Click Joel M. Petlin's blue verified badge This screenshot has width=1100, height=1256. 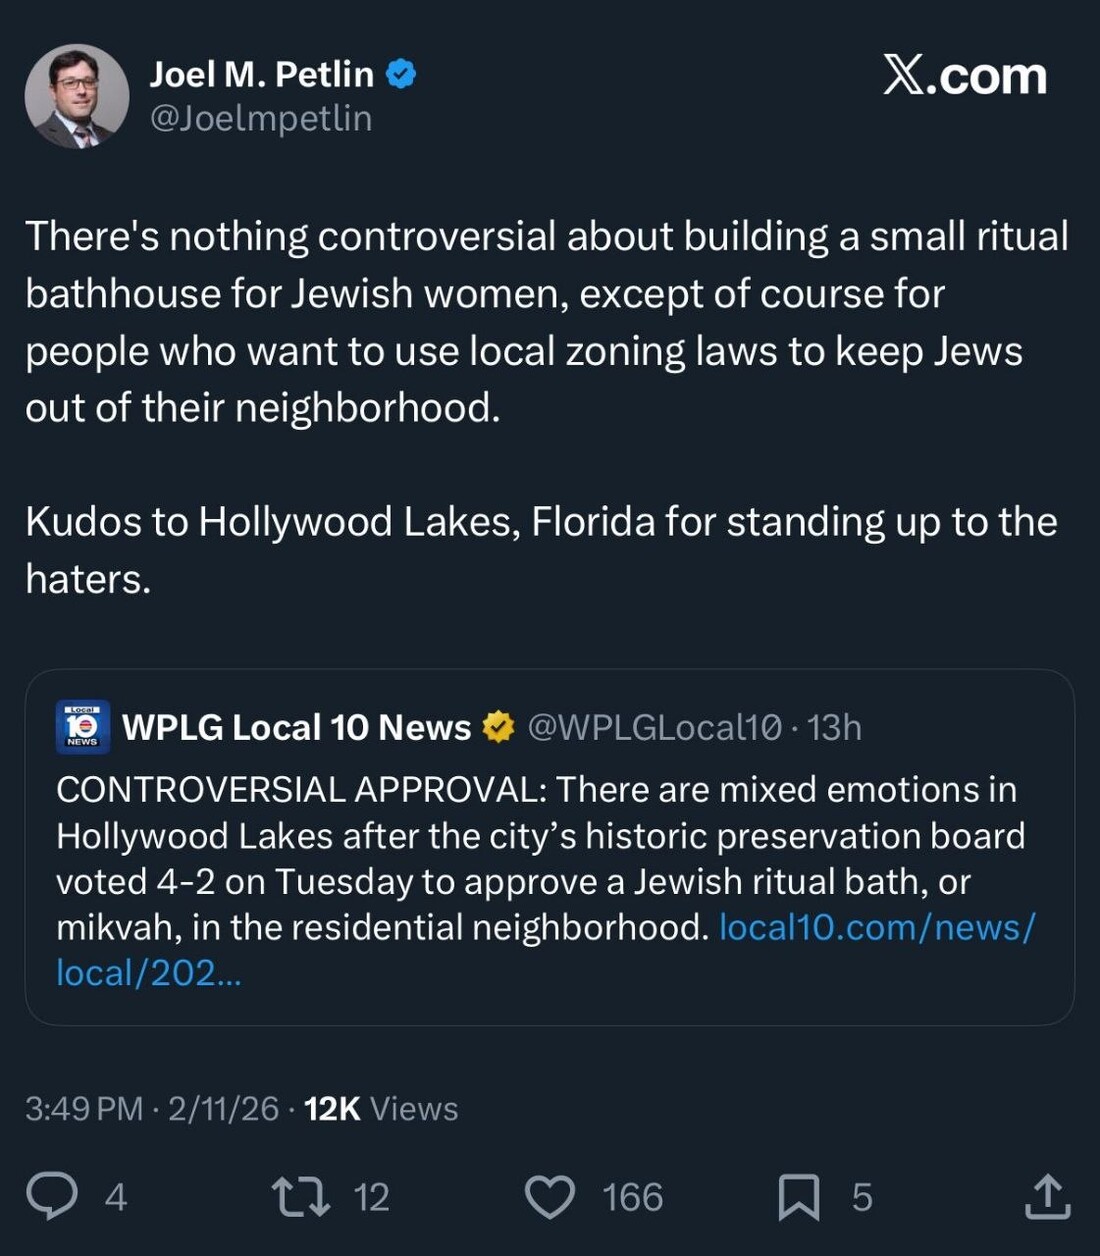click(401, 74)
